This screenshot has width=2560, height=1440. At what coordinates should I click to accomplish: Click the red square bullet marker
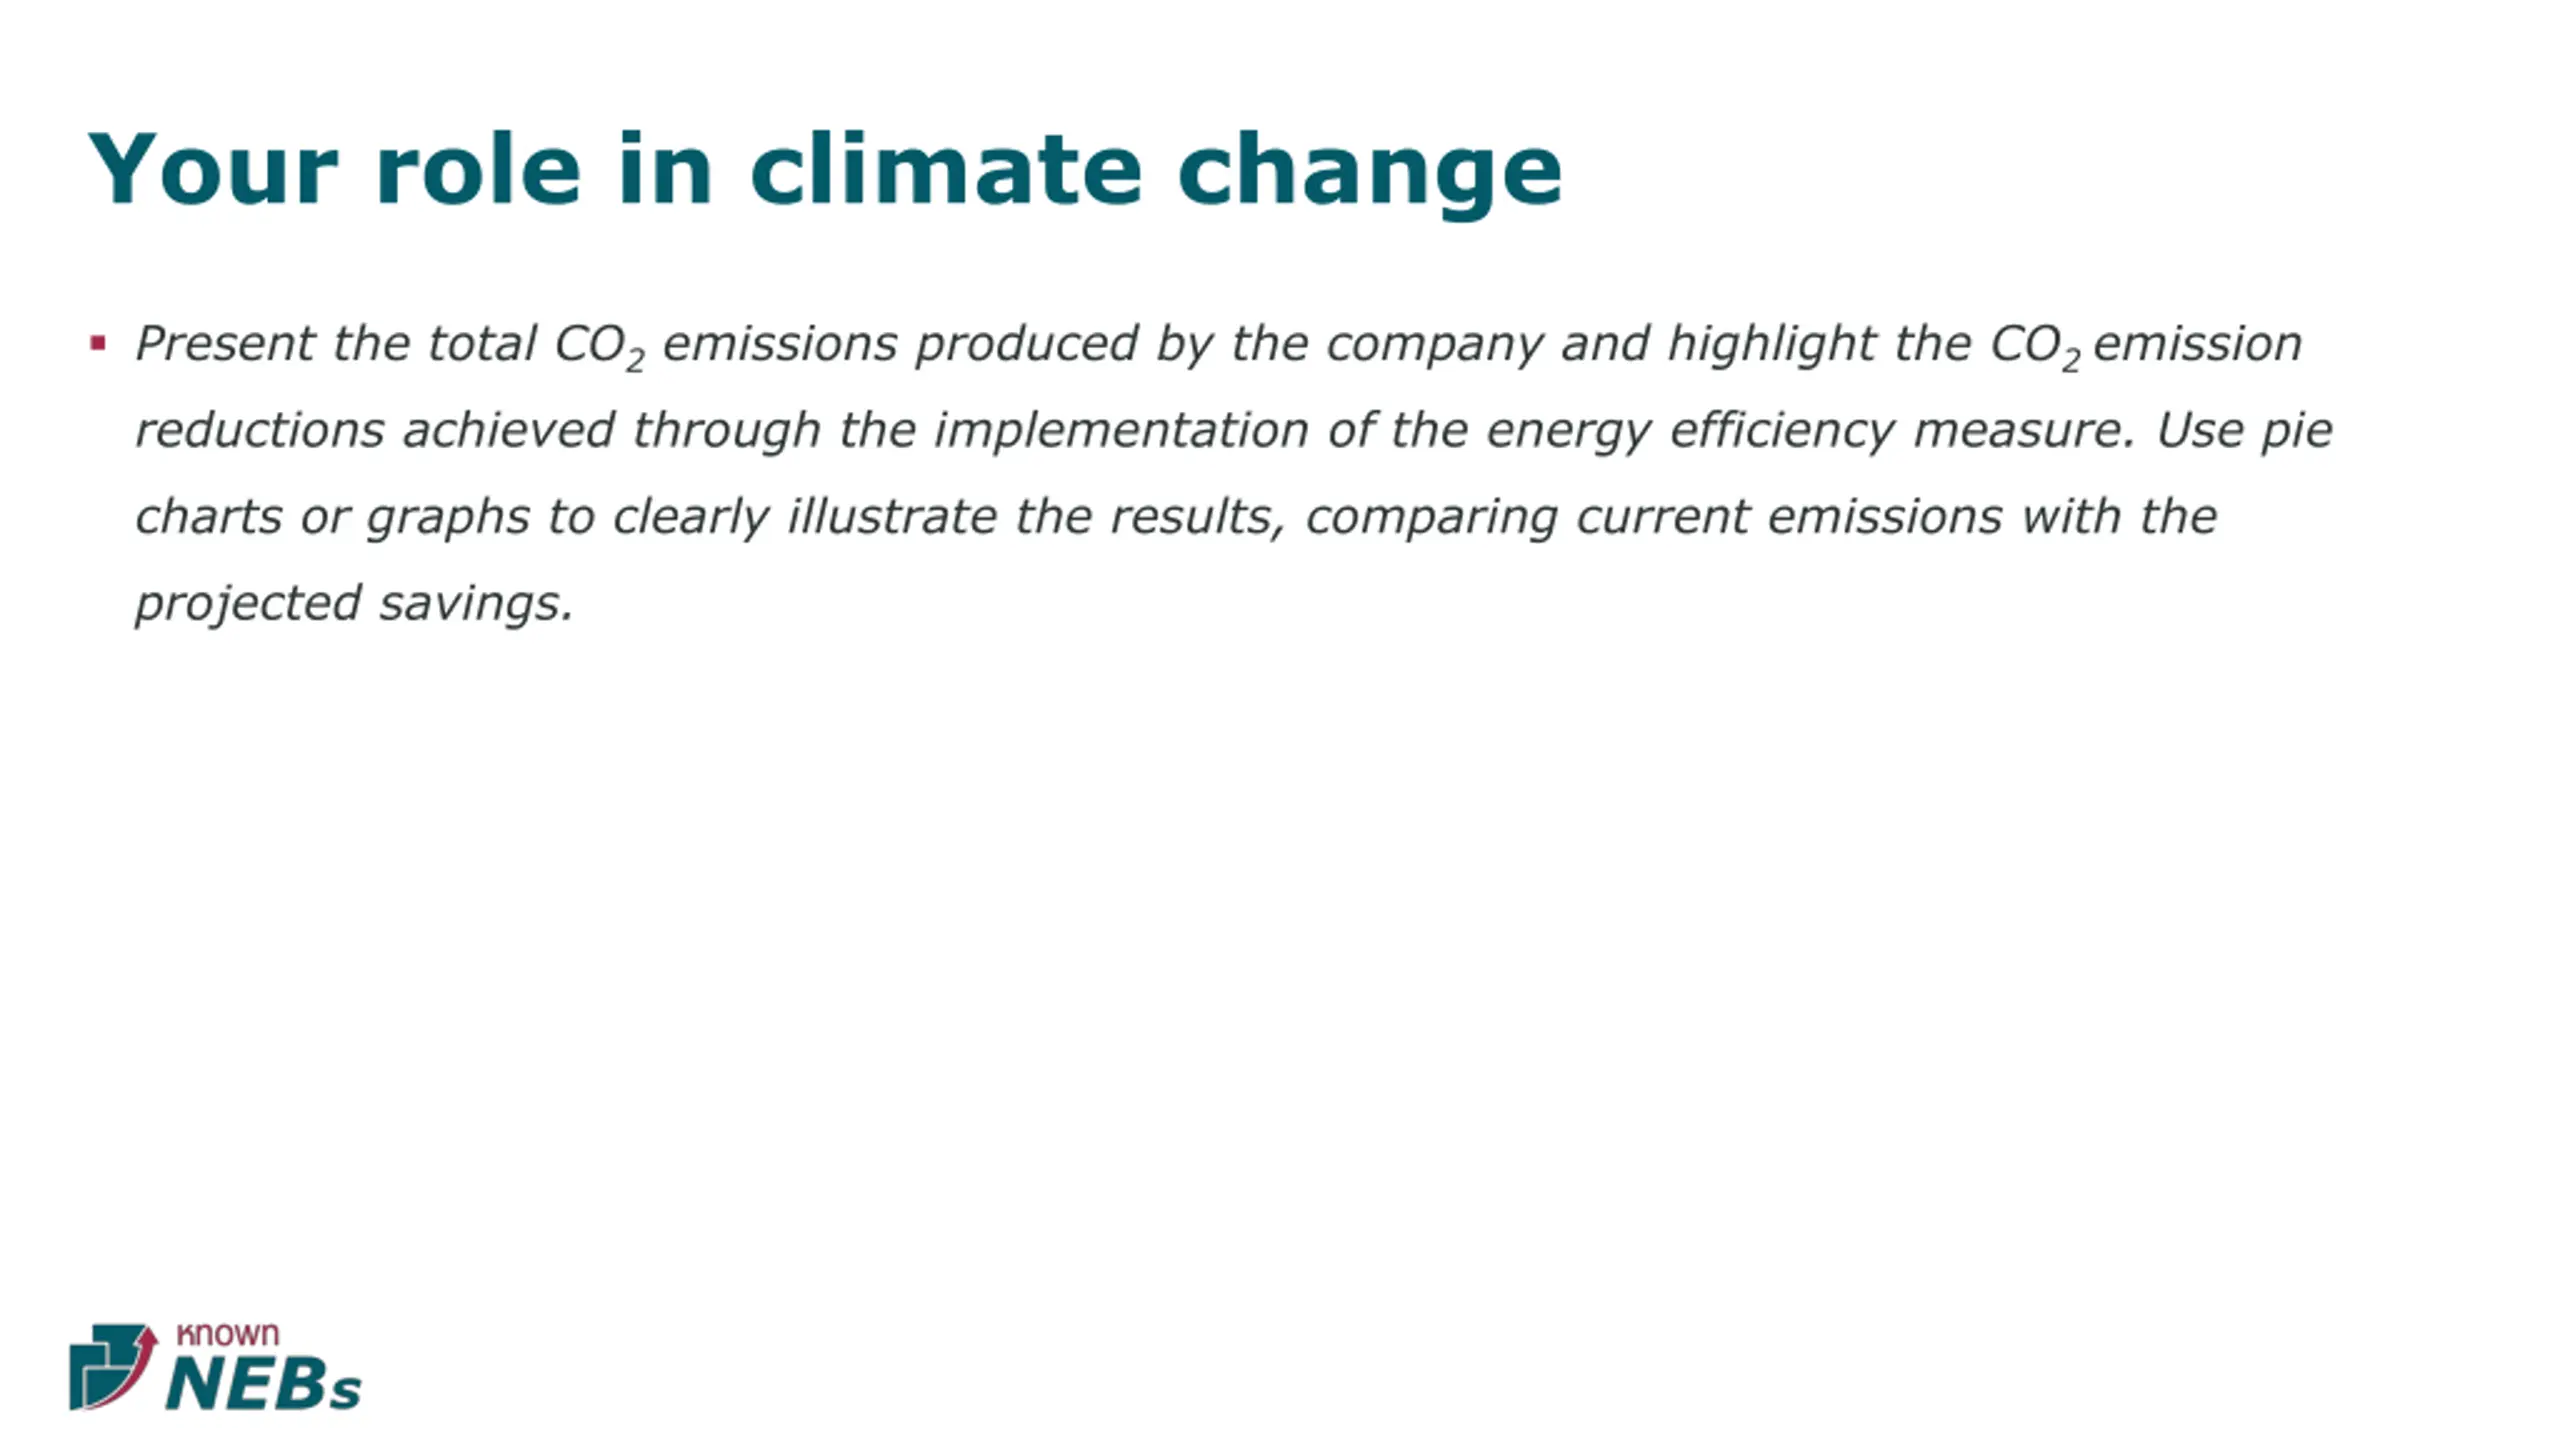coord(97,344)
